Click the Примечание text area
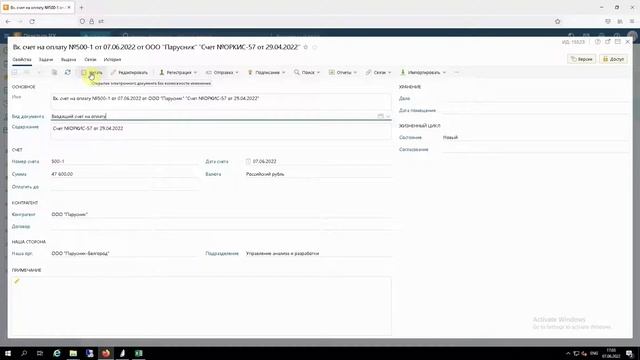 [202, 306]
